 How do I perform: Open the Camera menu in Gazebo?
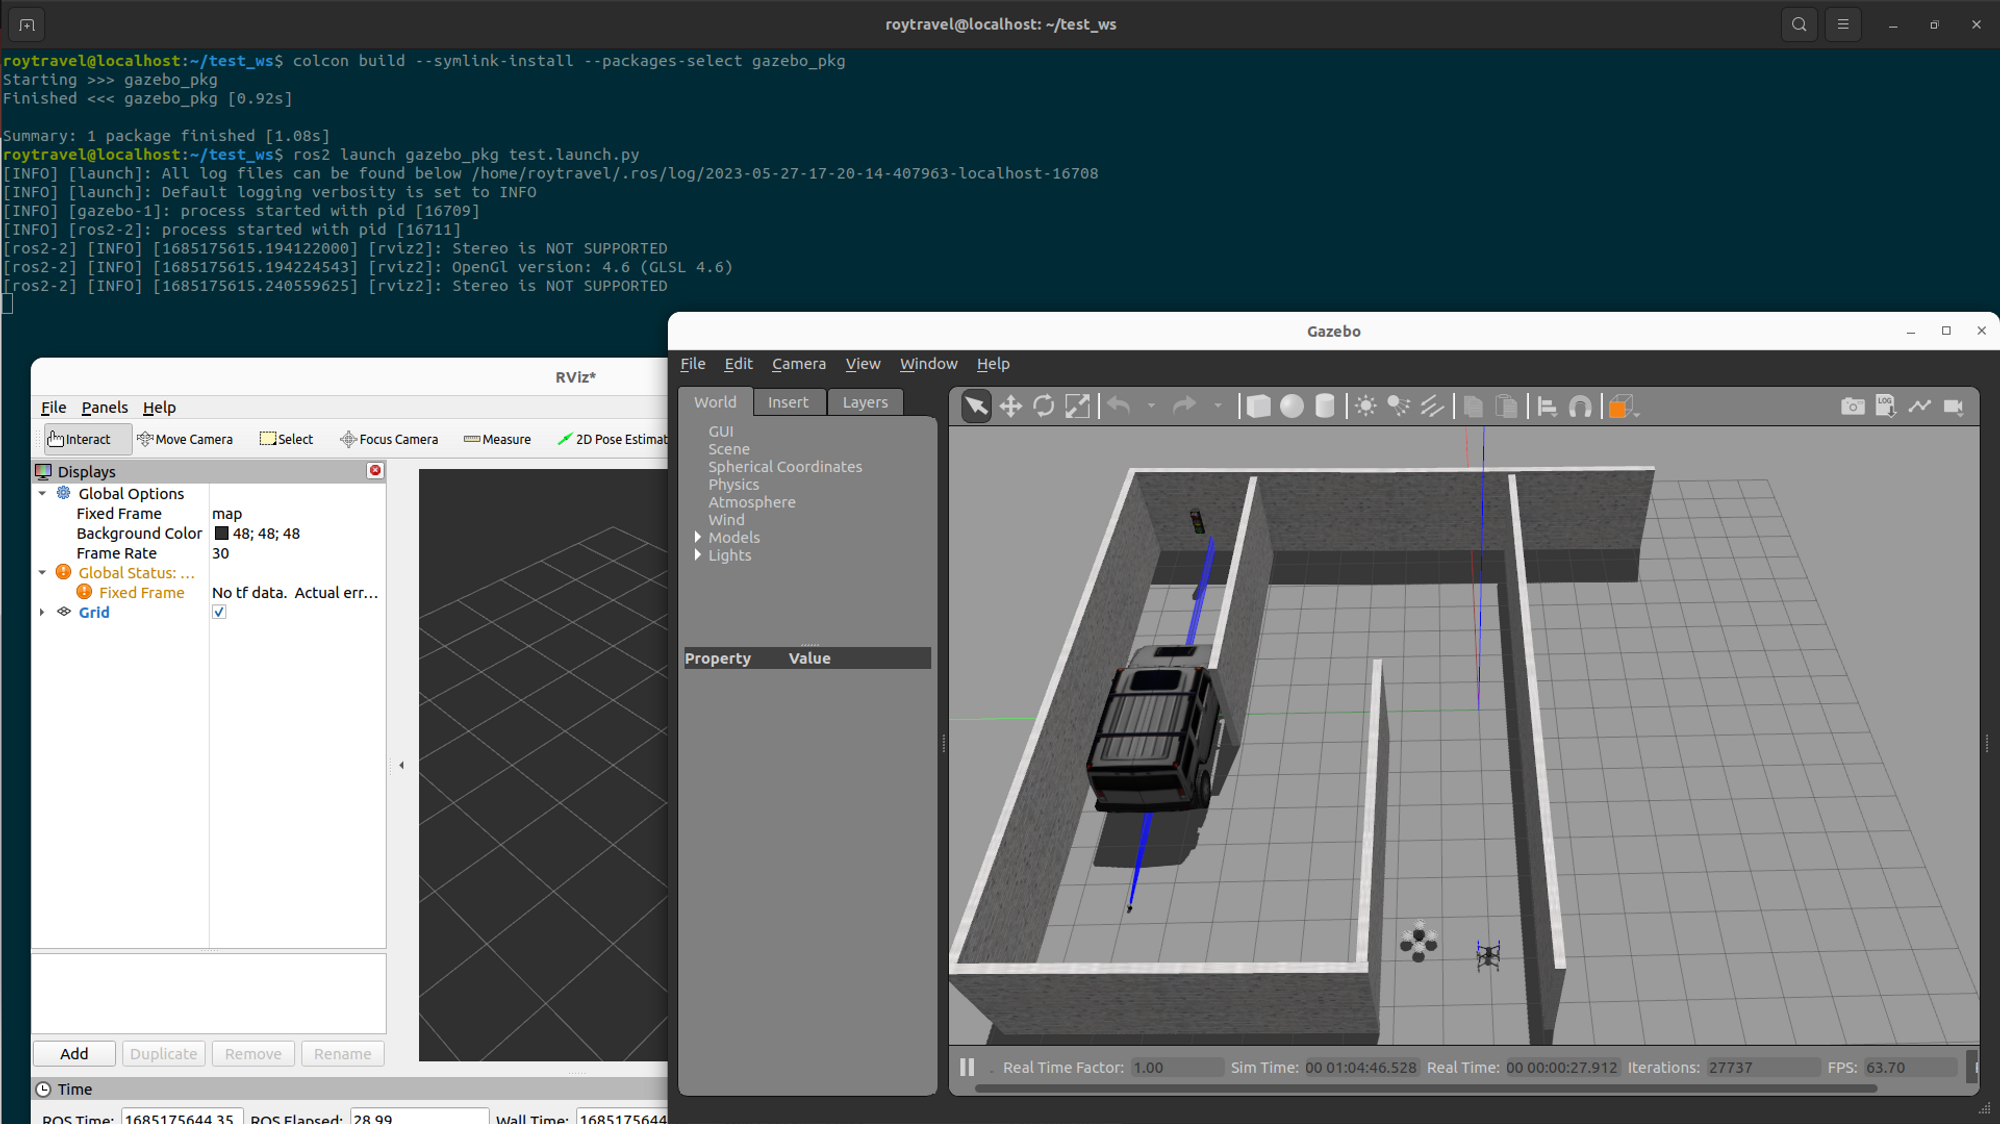point(798,364)
